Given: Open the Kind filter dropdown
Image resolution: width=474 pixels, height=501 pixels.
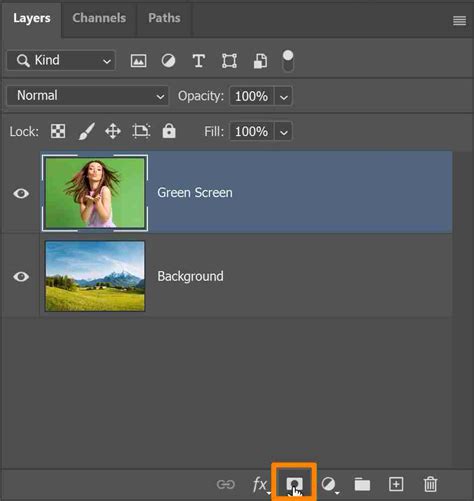Looking at the screenshot, I should (61, 60).
